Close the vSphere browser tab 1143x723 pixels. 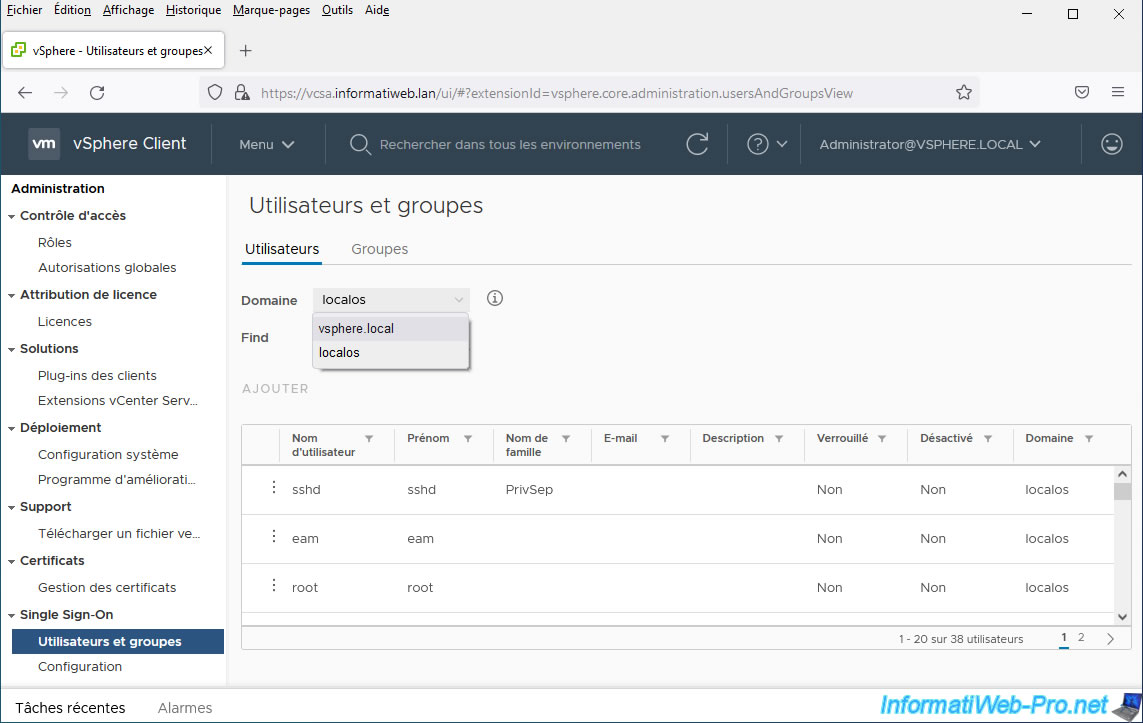click(x=208, y=50)
